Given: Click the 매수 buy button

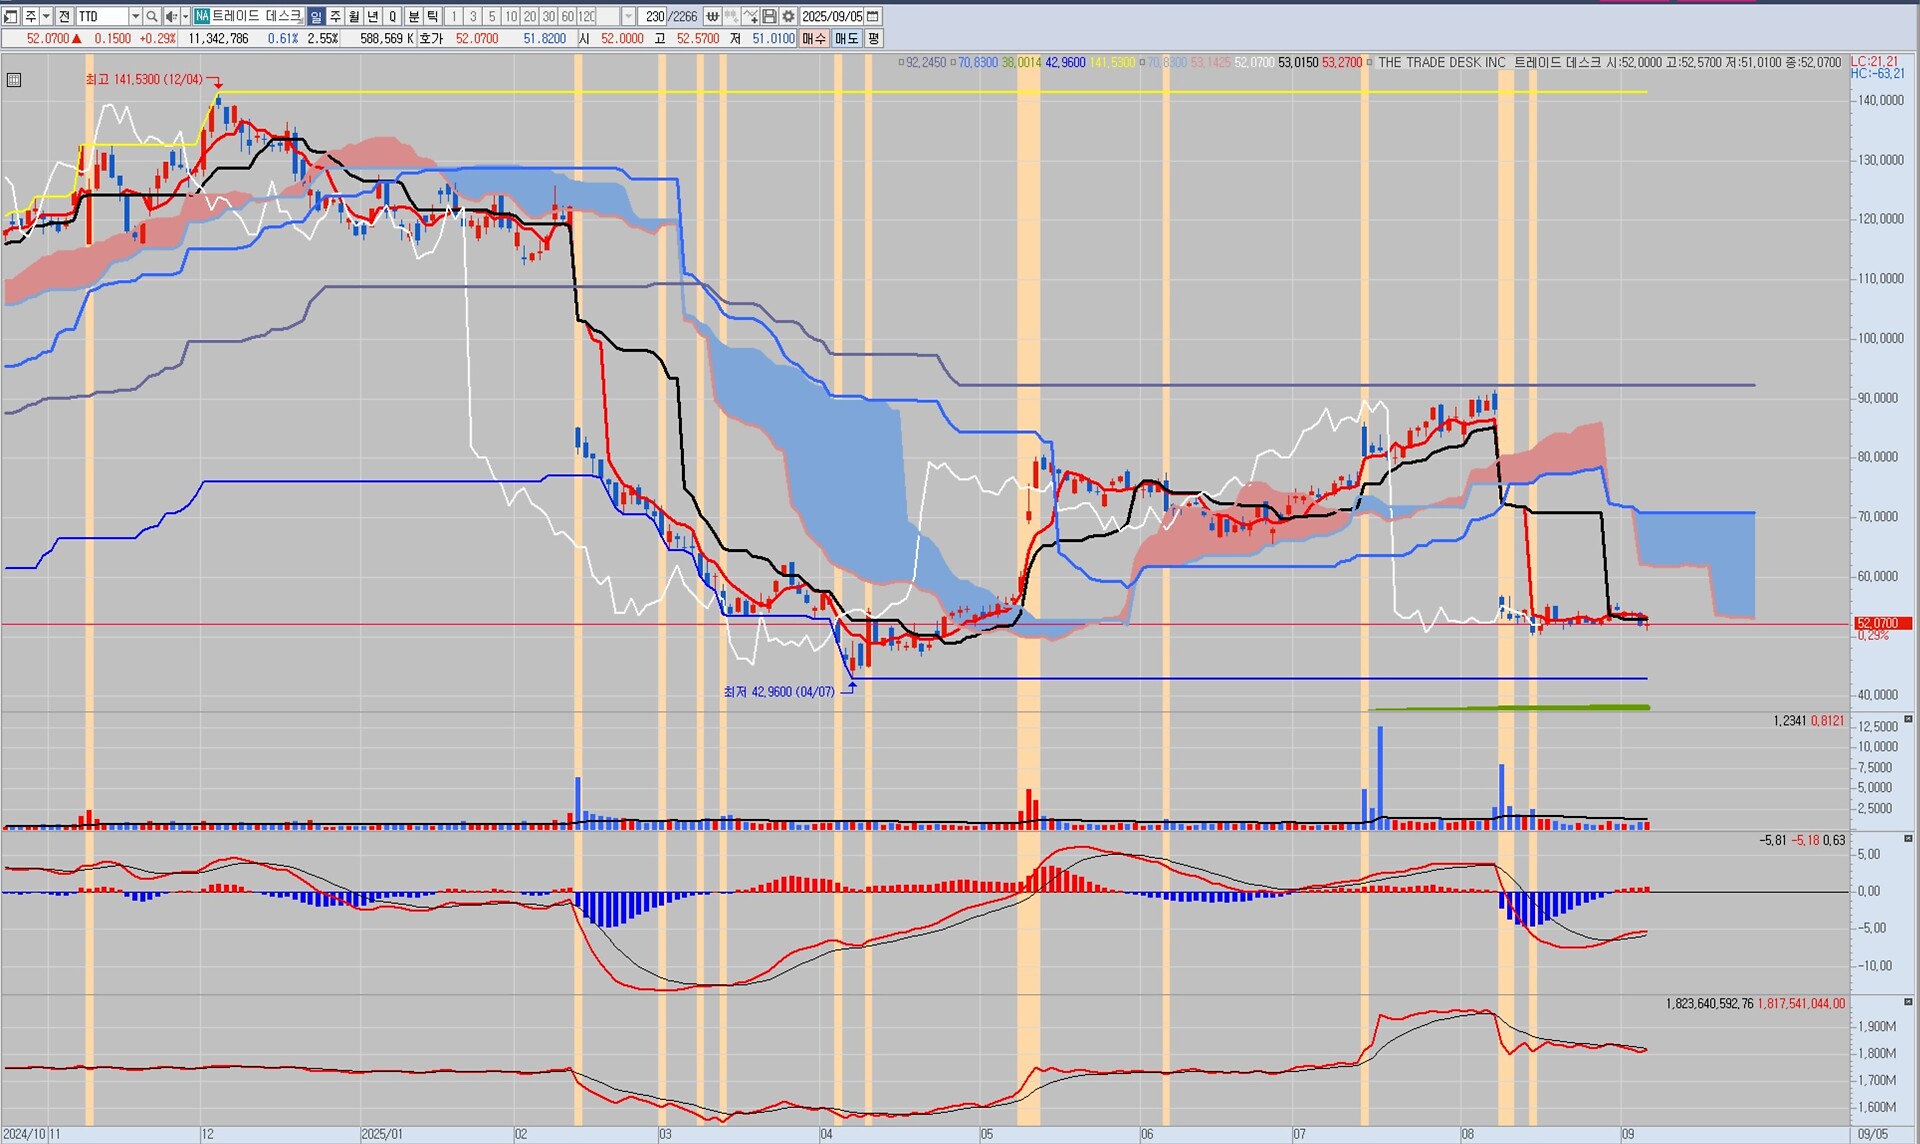Looking at the screenshot, I should tap(814, 38).
